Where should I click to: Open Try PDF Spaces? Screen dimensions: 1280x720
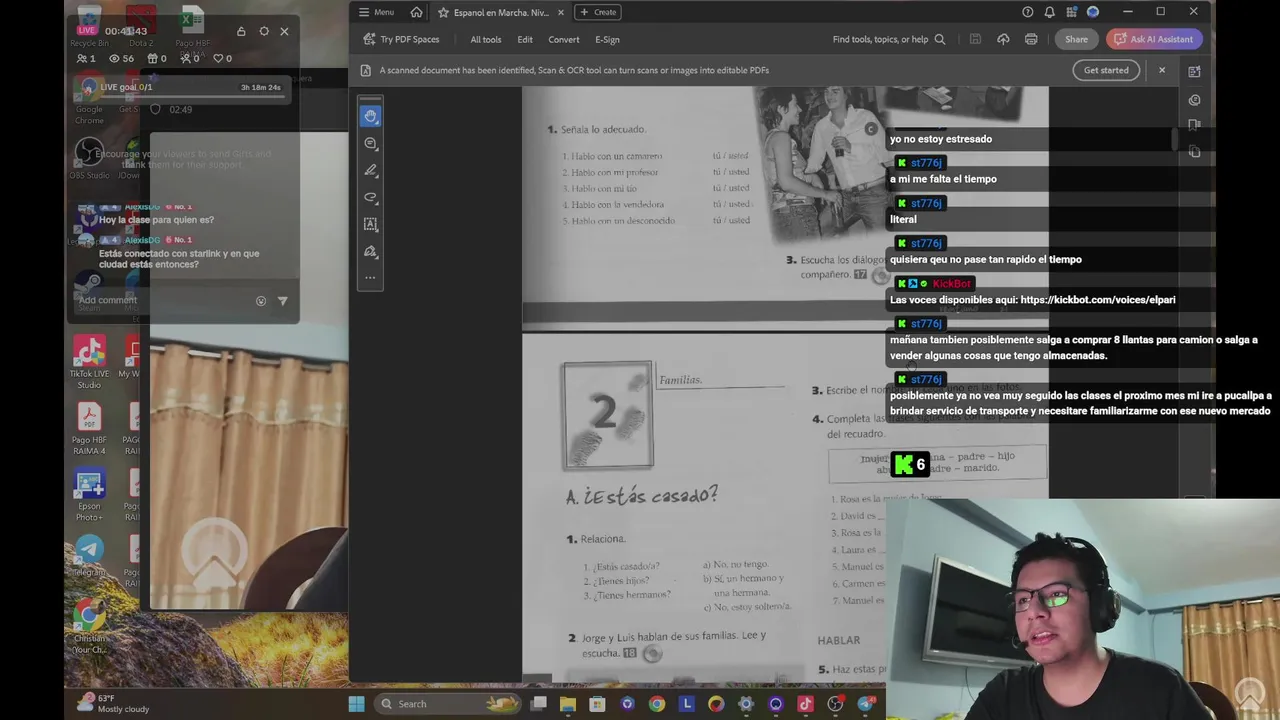pos(401,39)
